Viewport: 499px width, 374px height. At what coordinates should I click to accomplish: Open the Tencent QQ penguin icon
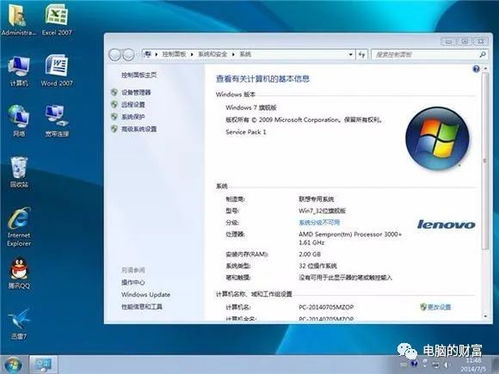[x=19, y=273]
